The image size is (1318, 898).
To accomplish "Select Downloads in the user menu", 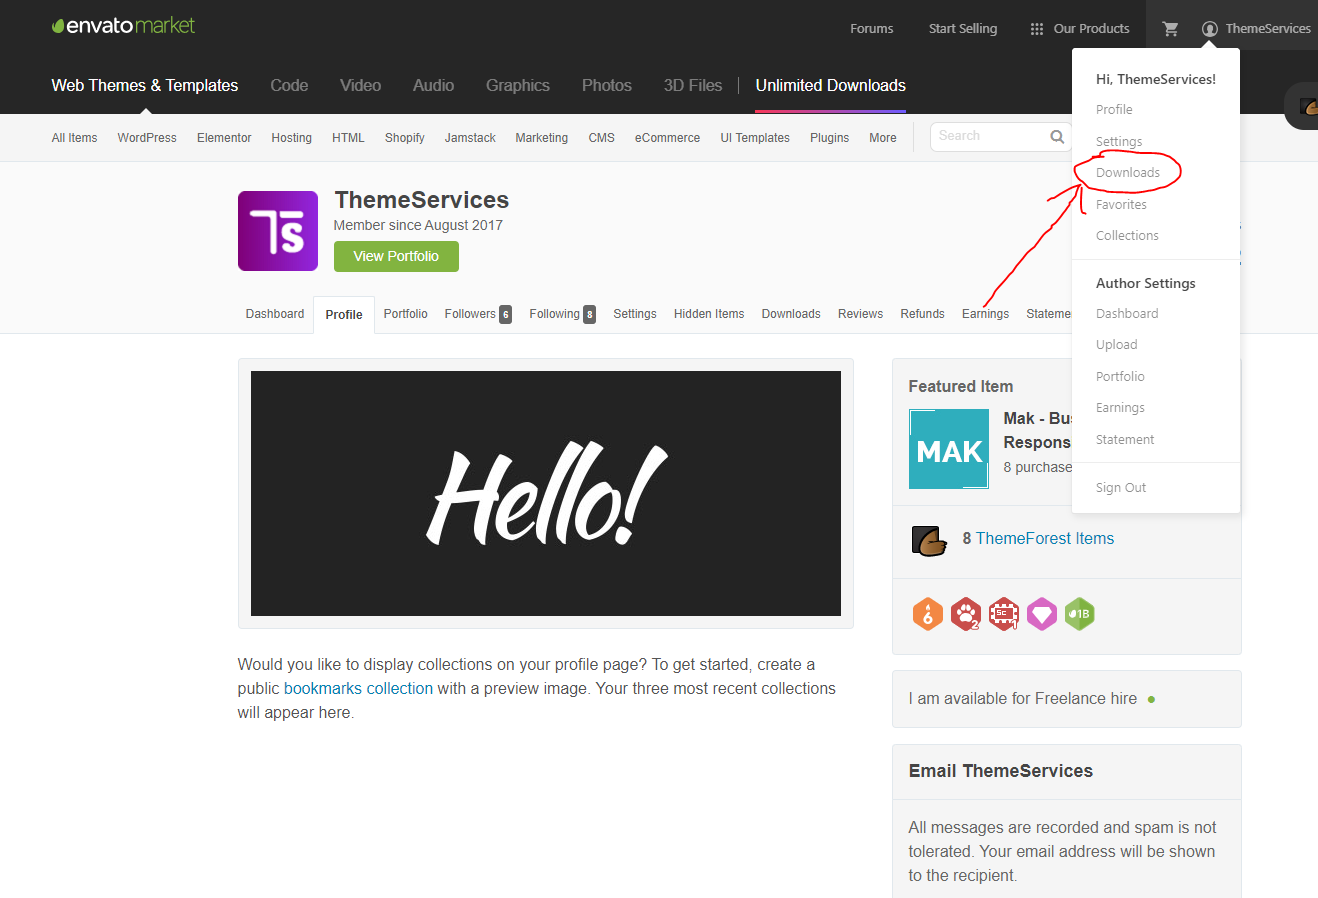I will pos(1128,173).
